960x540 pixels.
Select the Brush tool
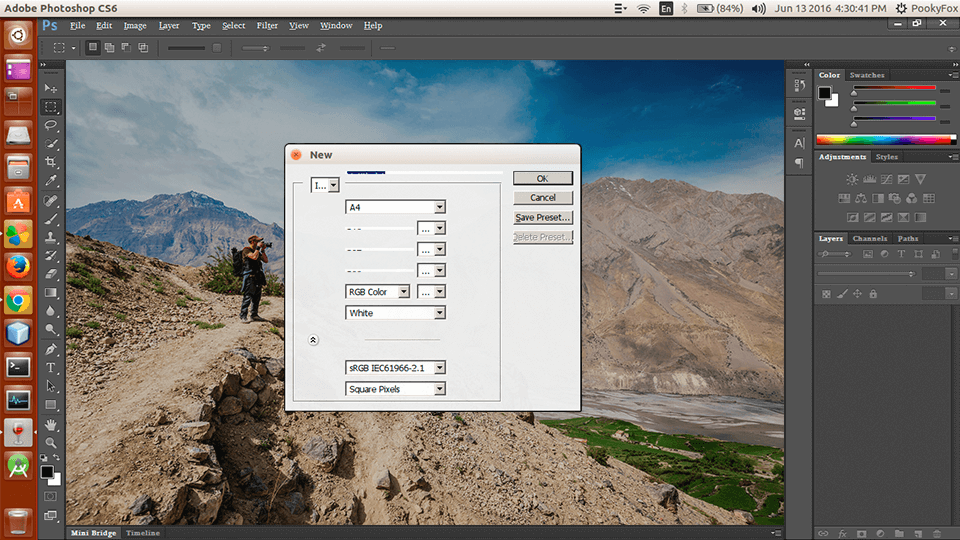[51, 219]
